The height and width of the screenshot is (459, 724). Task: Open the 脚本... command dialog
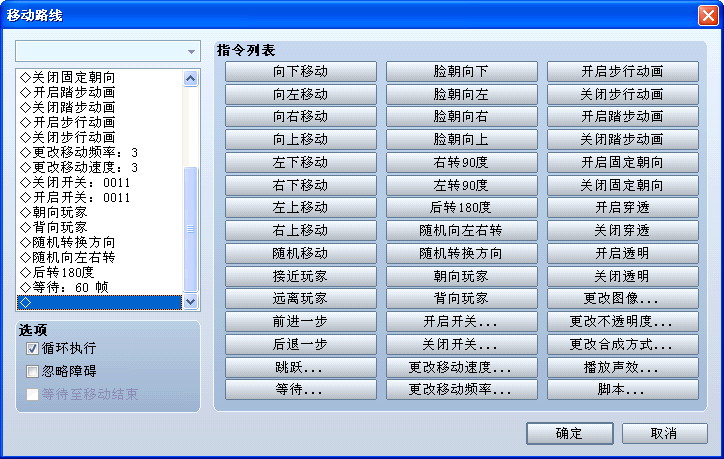point(623,389)
